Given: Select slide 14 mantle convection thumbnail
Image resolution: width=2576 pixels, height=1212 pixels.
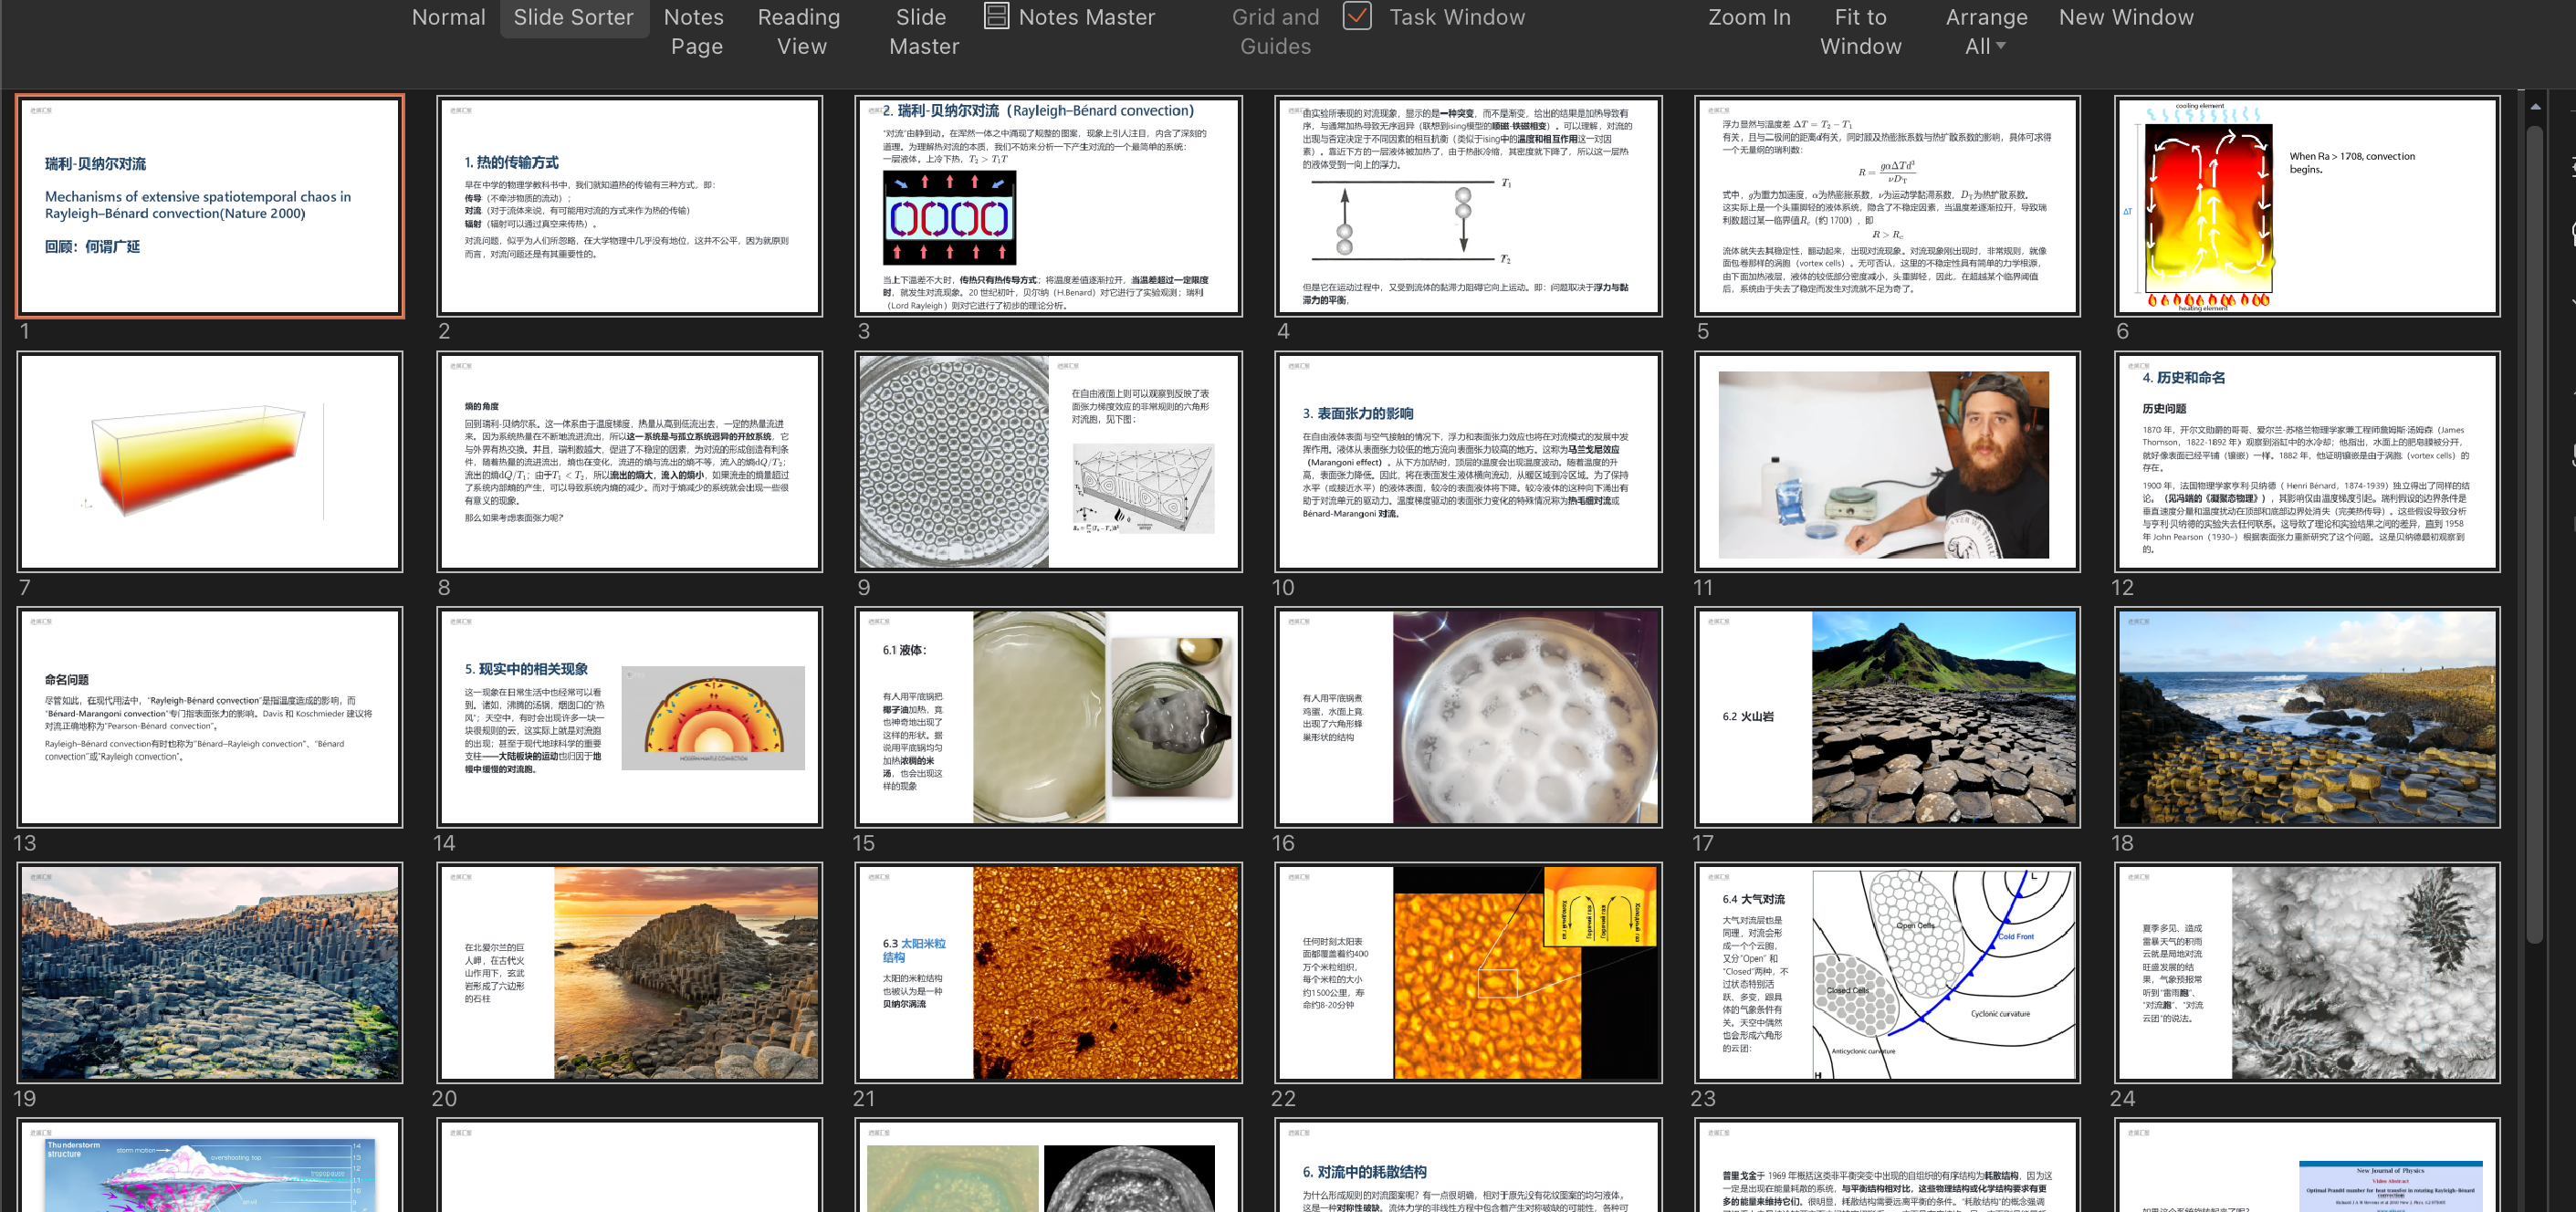Looking at the screenshot, I should click(x=630, y=717).
